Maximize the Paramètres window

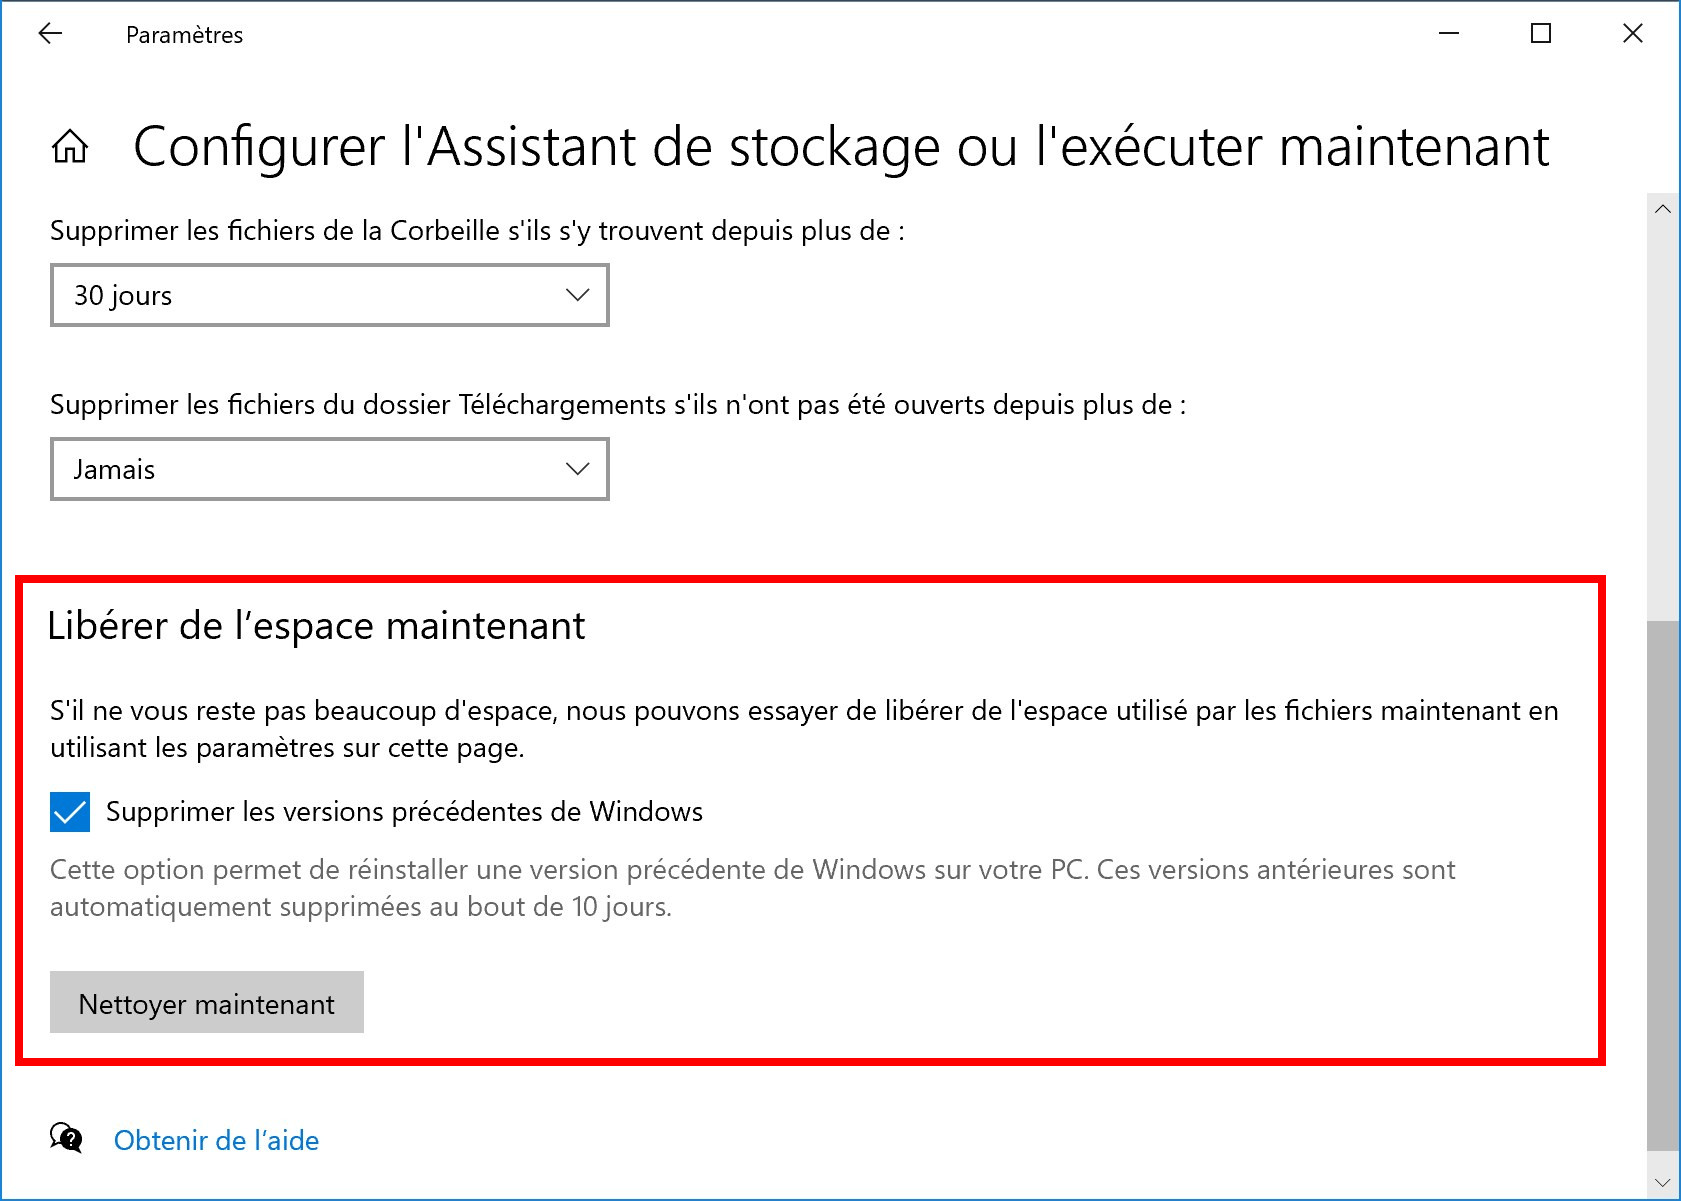coord(1541,34)
